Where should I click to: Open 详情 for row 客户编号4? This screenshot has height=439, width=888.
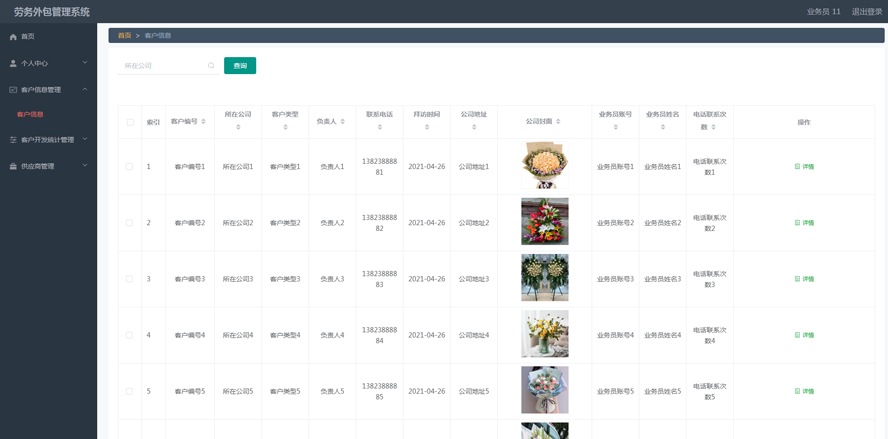click(804, 335)
